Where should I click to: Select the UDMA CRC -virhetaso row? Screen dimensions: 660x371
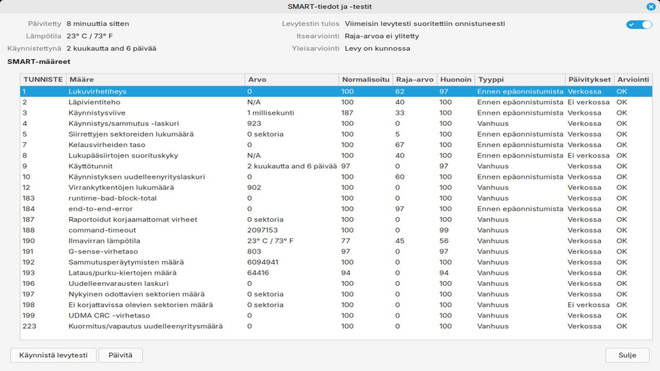pos(336,315)
